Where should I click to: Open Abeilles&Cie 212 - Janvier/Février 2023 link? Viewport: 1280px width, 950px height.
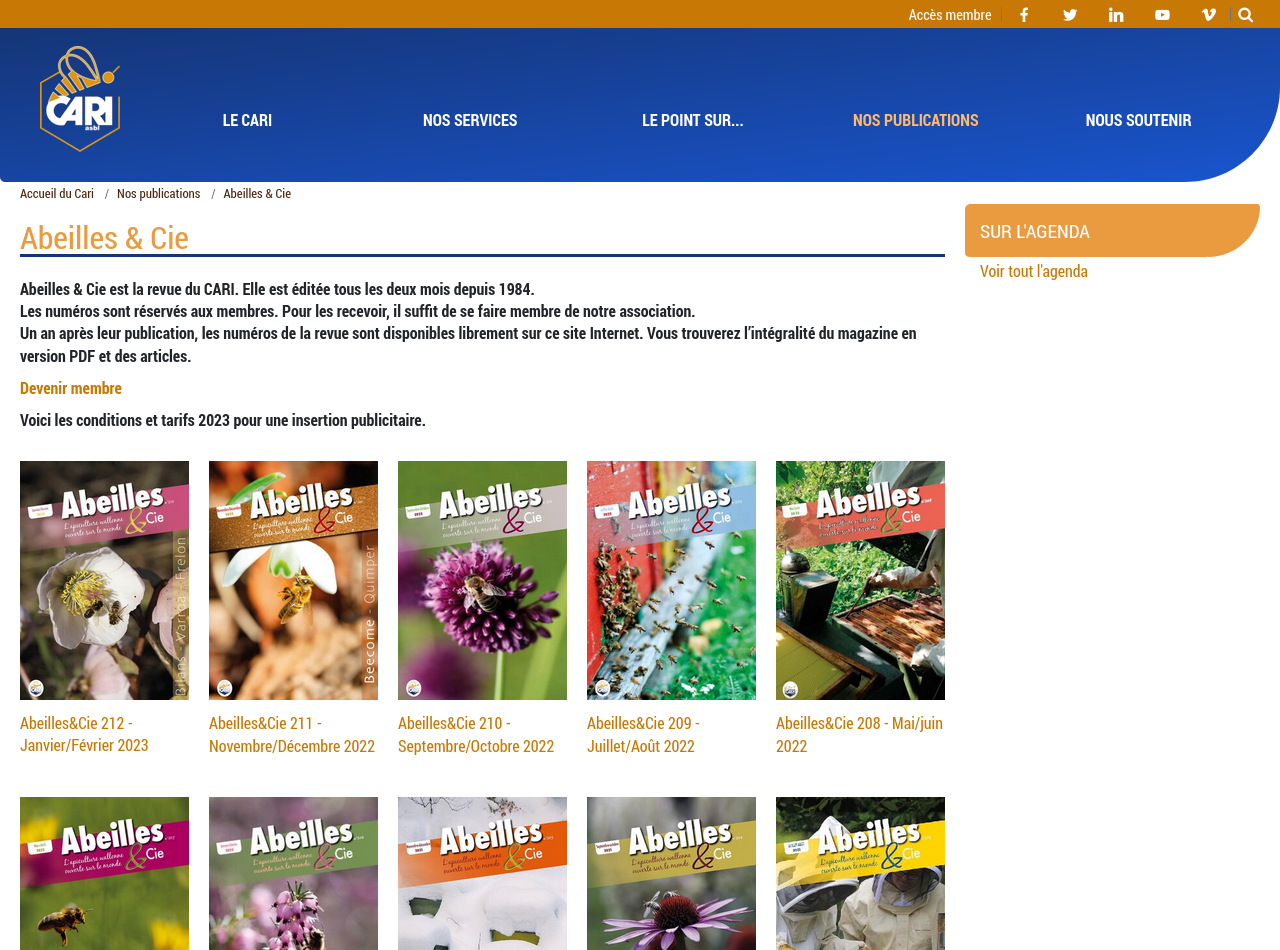(x=84, y=734)
